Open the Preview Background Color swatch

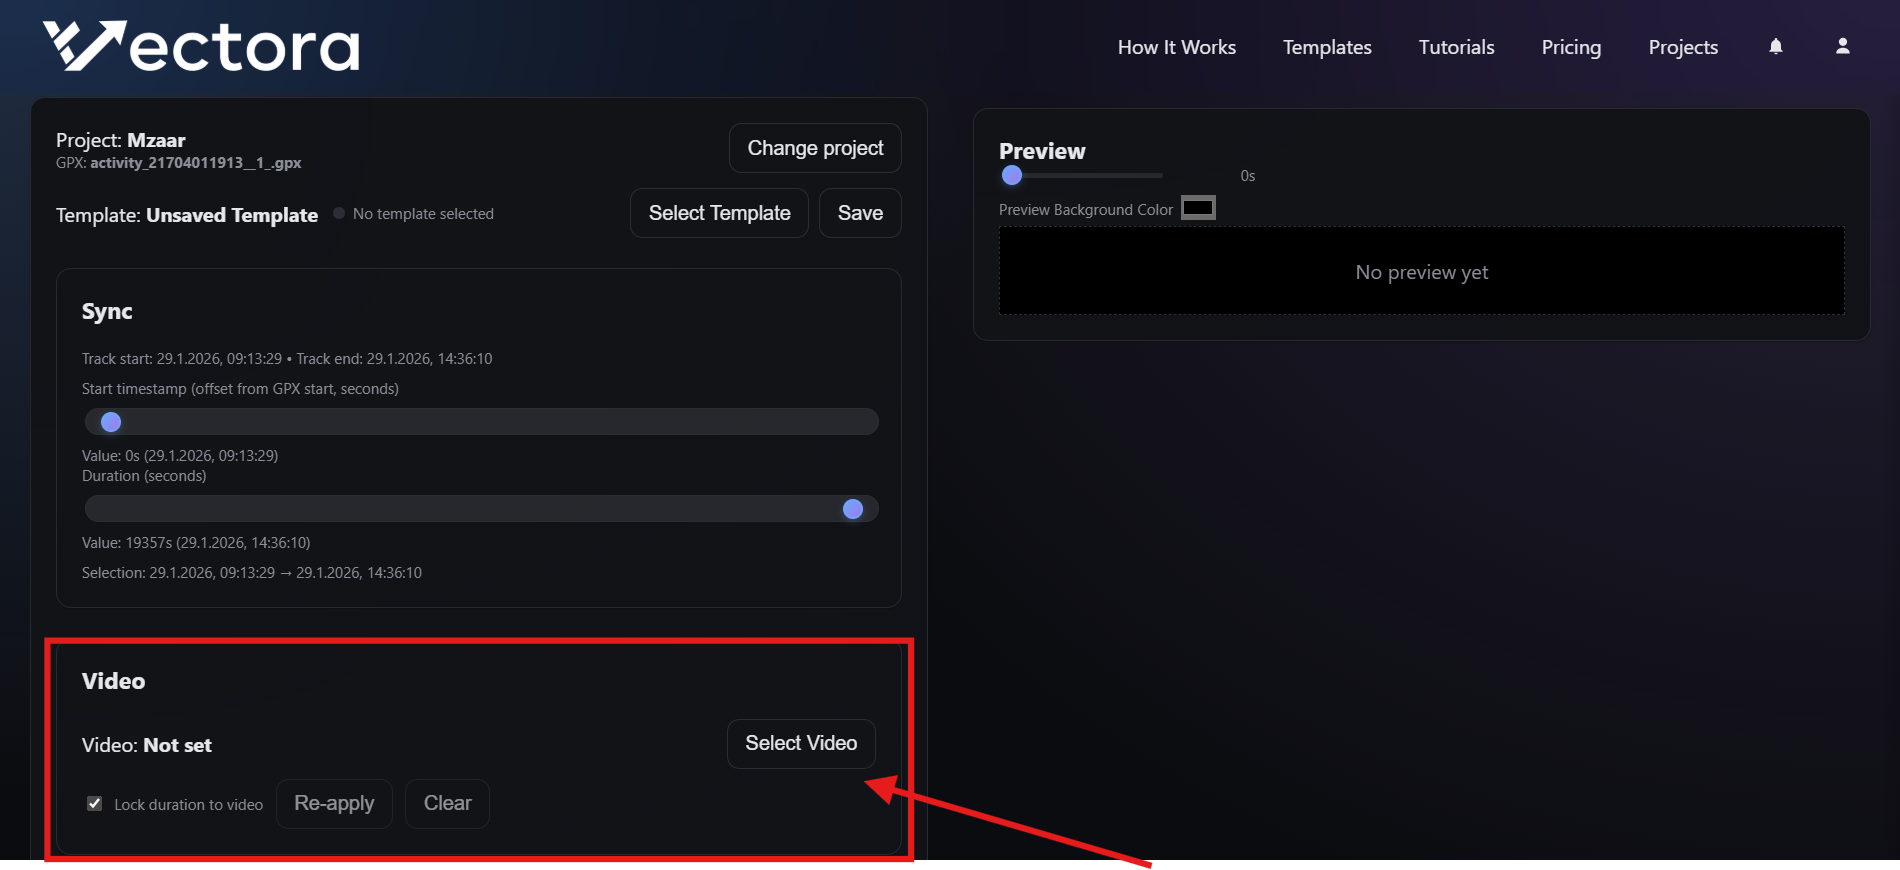tap(1198, 208)
